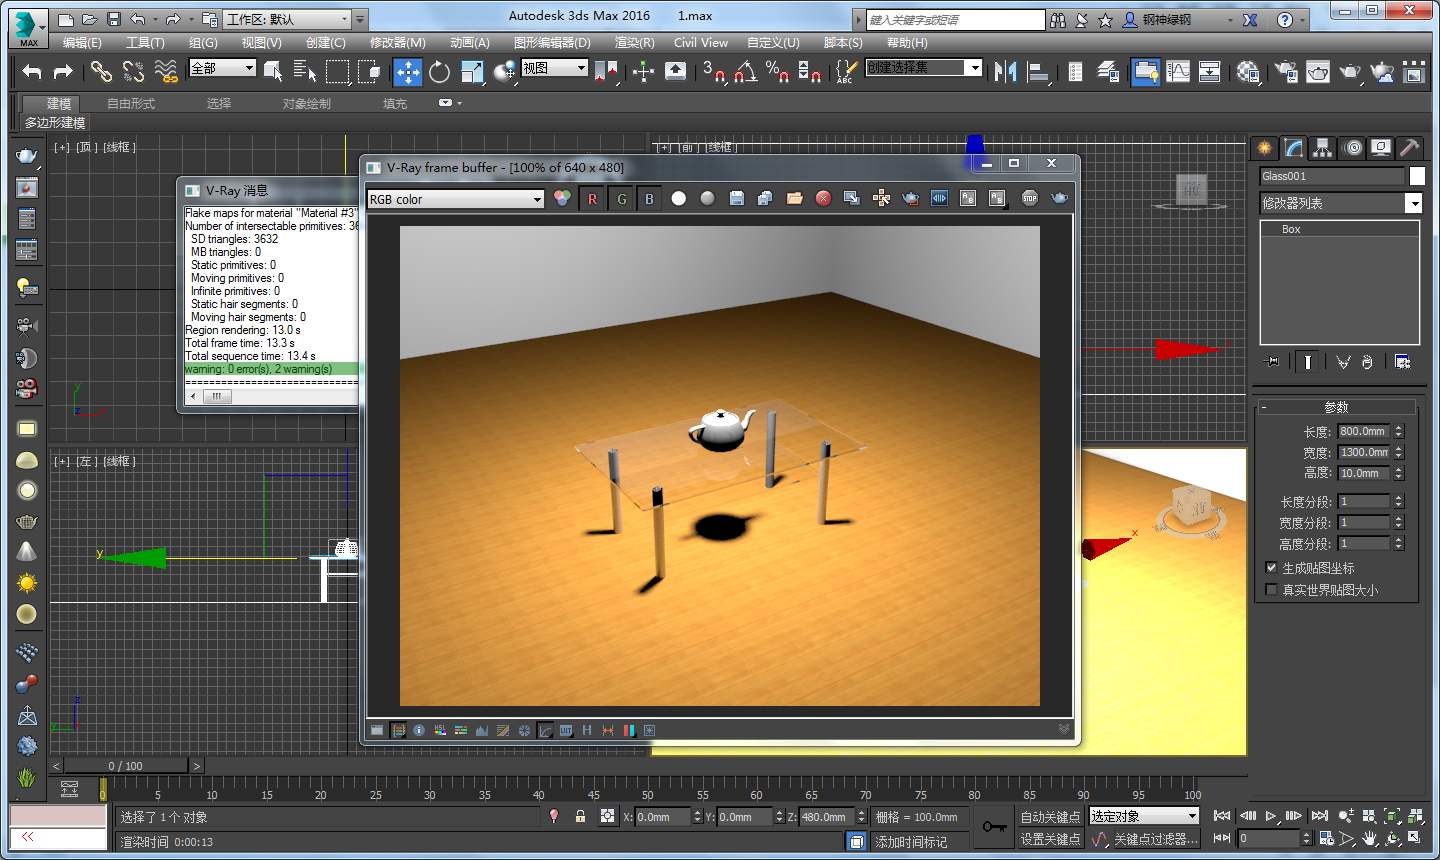Click the 长度 800.0mm input field
Screen dimensions: 1440x860
coord(1363,431)
